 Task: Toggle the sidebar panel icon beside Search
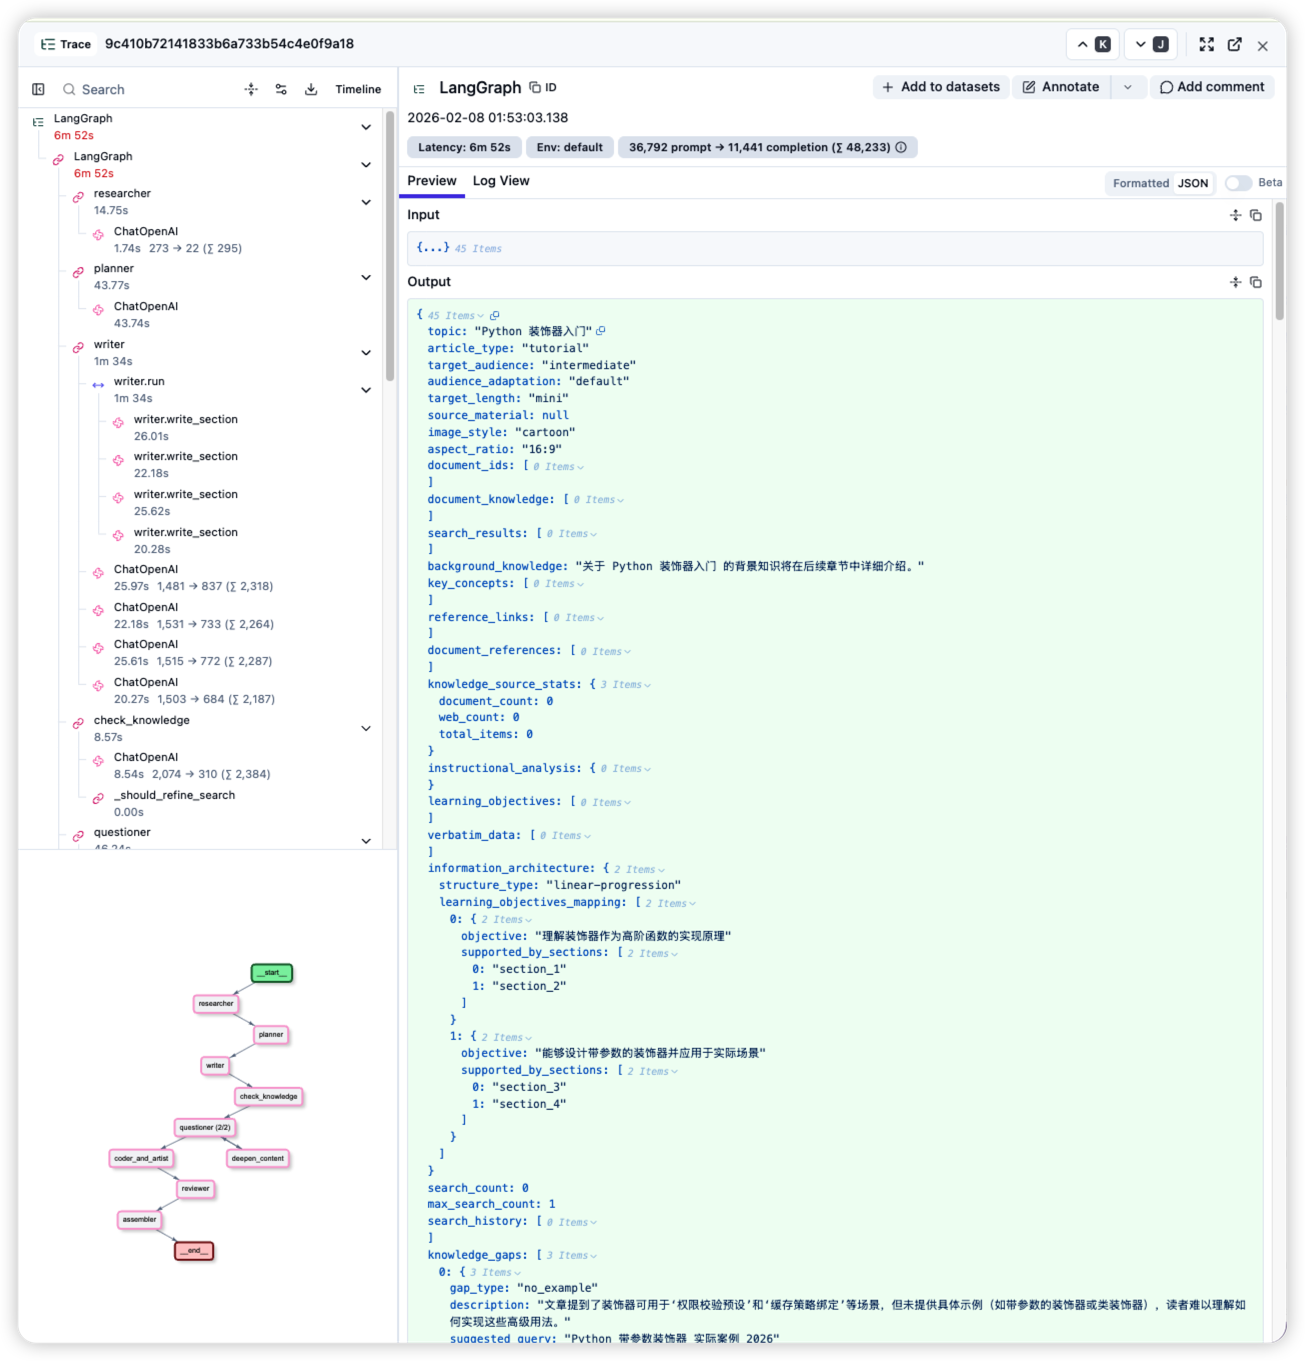tap(38, 89)
